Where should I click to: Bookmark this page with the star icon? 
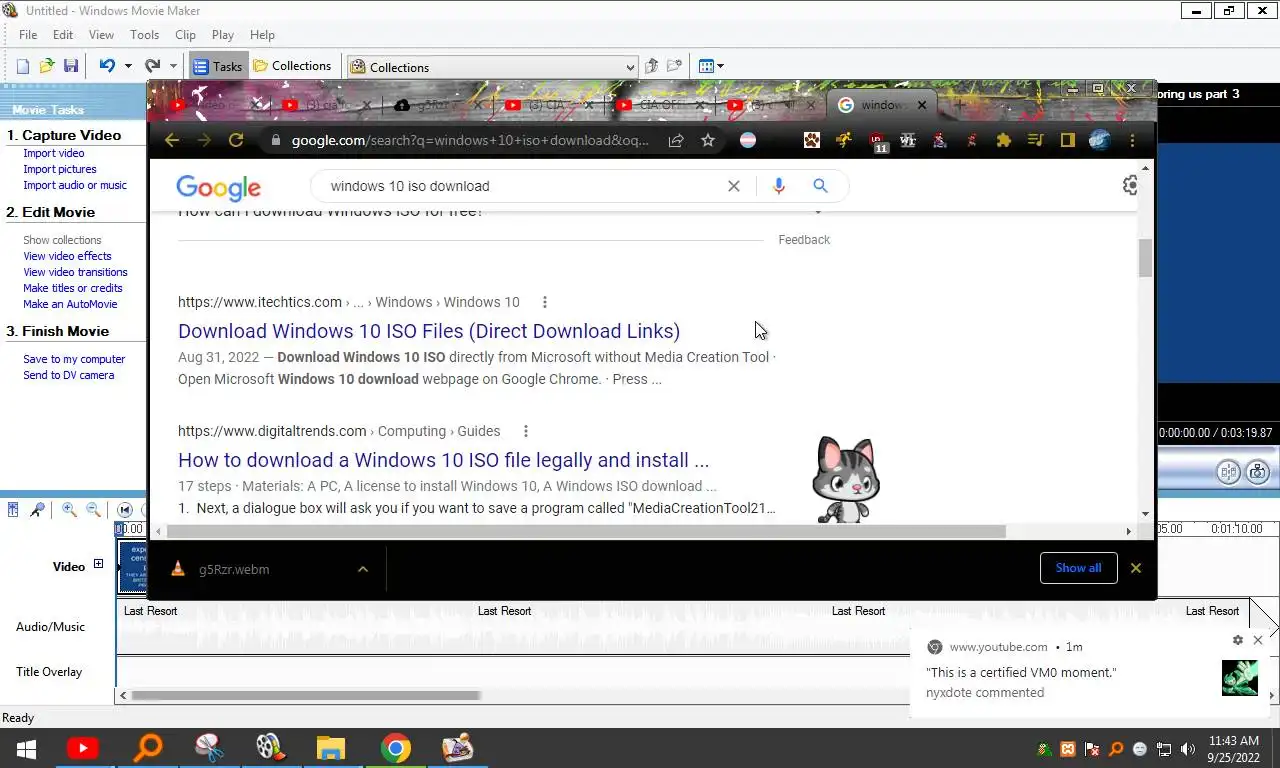(708, 140)
